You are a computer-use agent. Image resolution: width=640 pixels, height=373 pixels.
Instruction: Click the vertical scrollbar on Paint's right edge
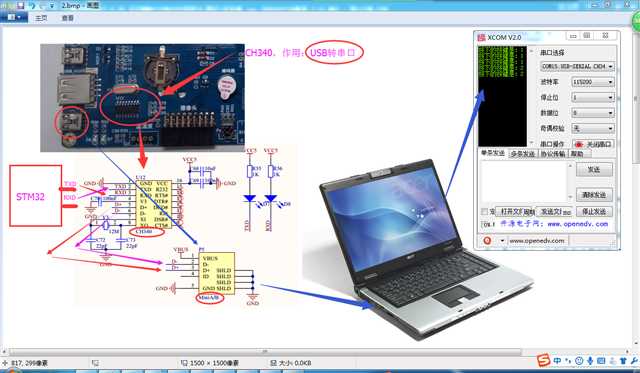(636, 98)
